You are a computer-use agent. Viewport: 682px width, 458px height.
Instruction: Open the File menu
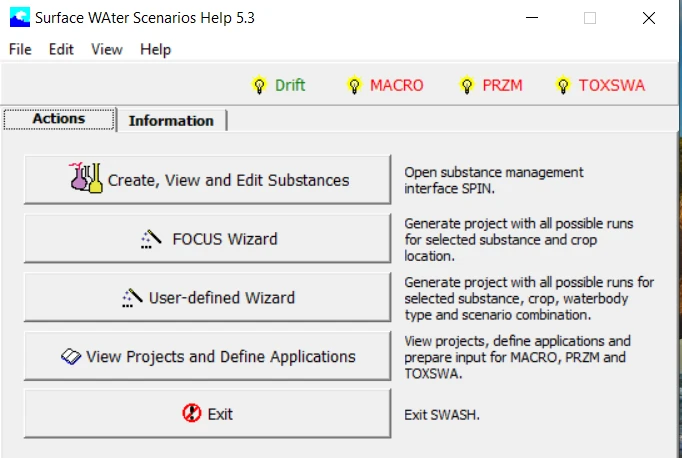pos(20,49)
